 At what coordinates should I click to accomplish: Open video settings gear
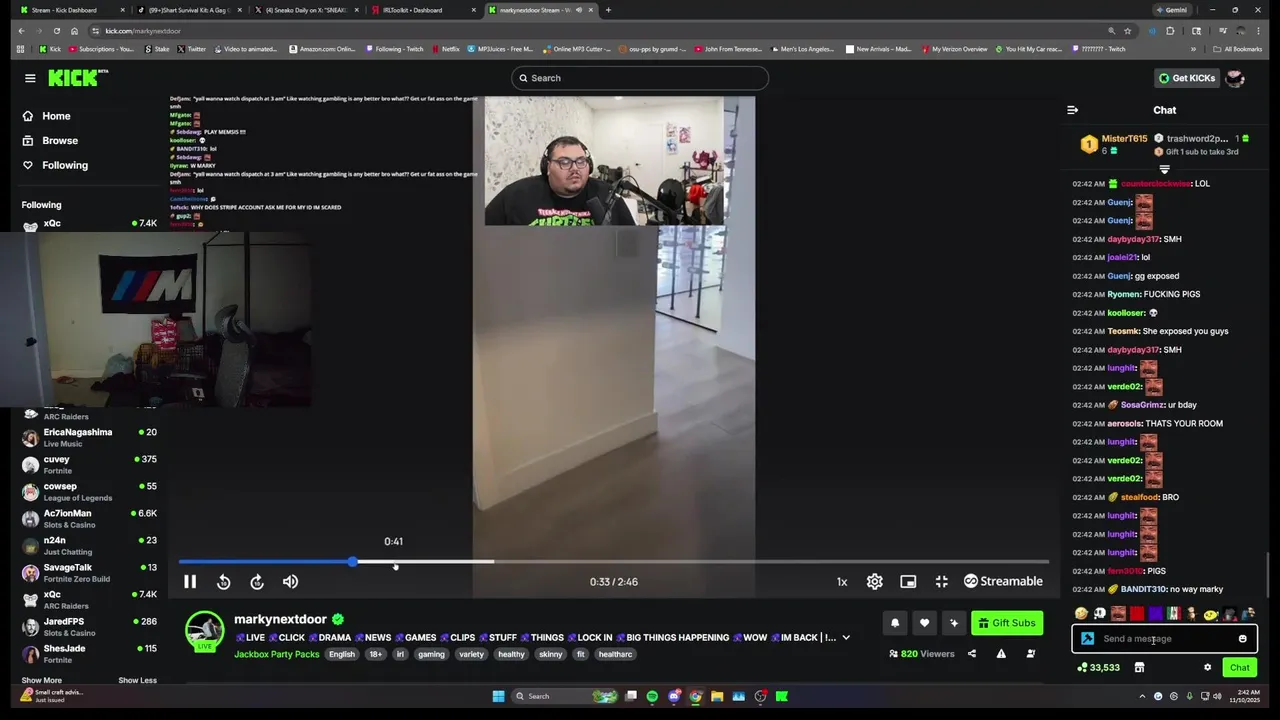(x=875, y=581)
